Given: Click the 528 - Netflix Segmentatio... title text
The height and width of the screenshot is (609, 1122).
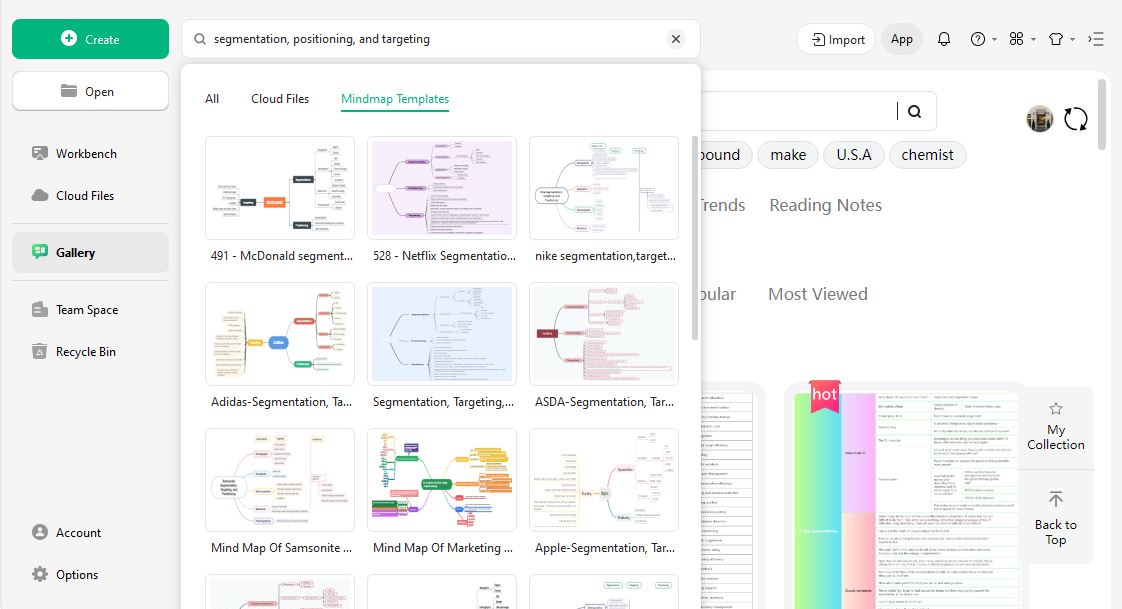Looking at the screenshot, I should [444, 255].
